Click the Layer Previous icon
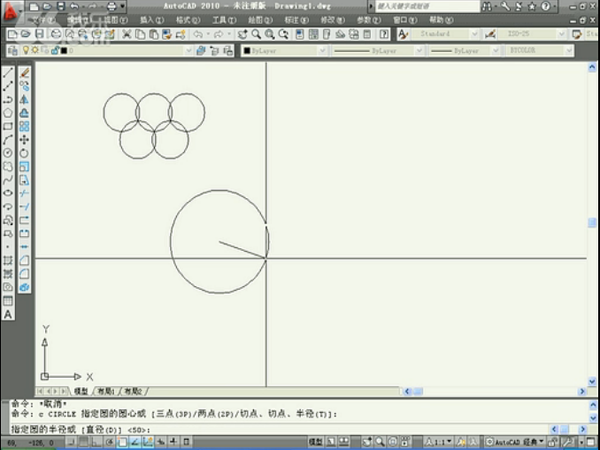Screen dimensions: 600x450 214,51
